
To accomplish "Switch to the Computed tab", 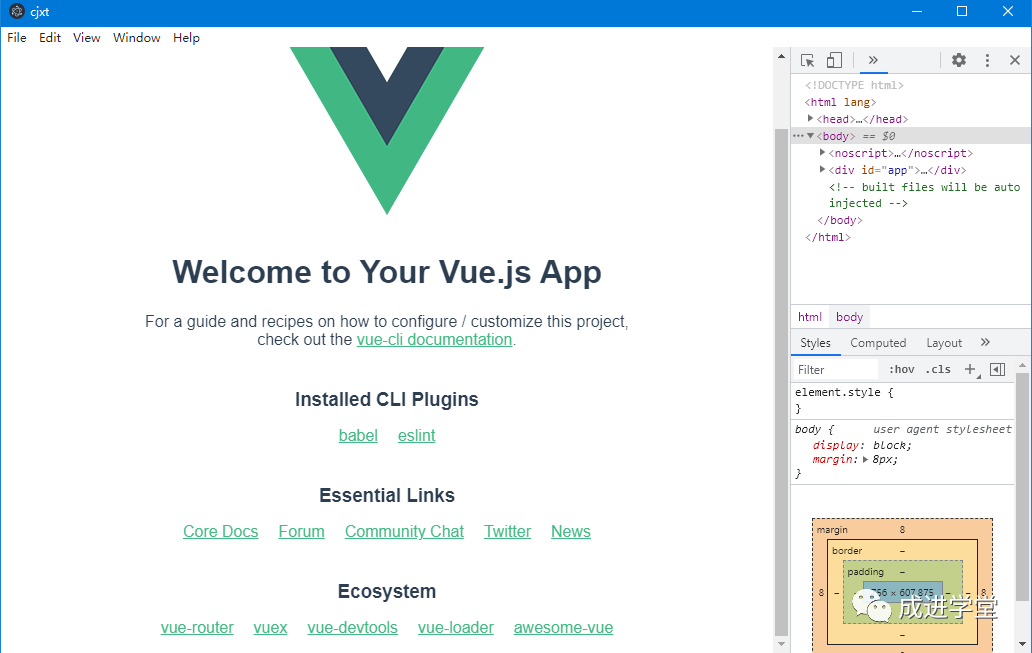I will pyautogui.click(x=878, y=343).
